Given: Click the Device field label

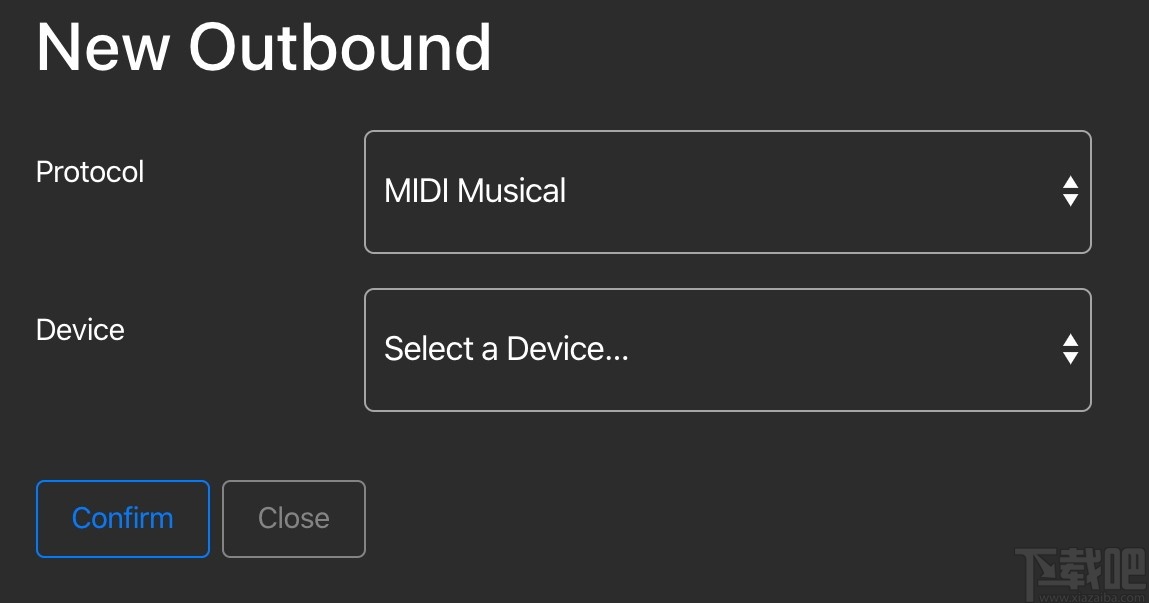Looking at the screenshot, I should (x=80, y=330).
